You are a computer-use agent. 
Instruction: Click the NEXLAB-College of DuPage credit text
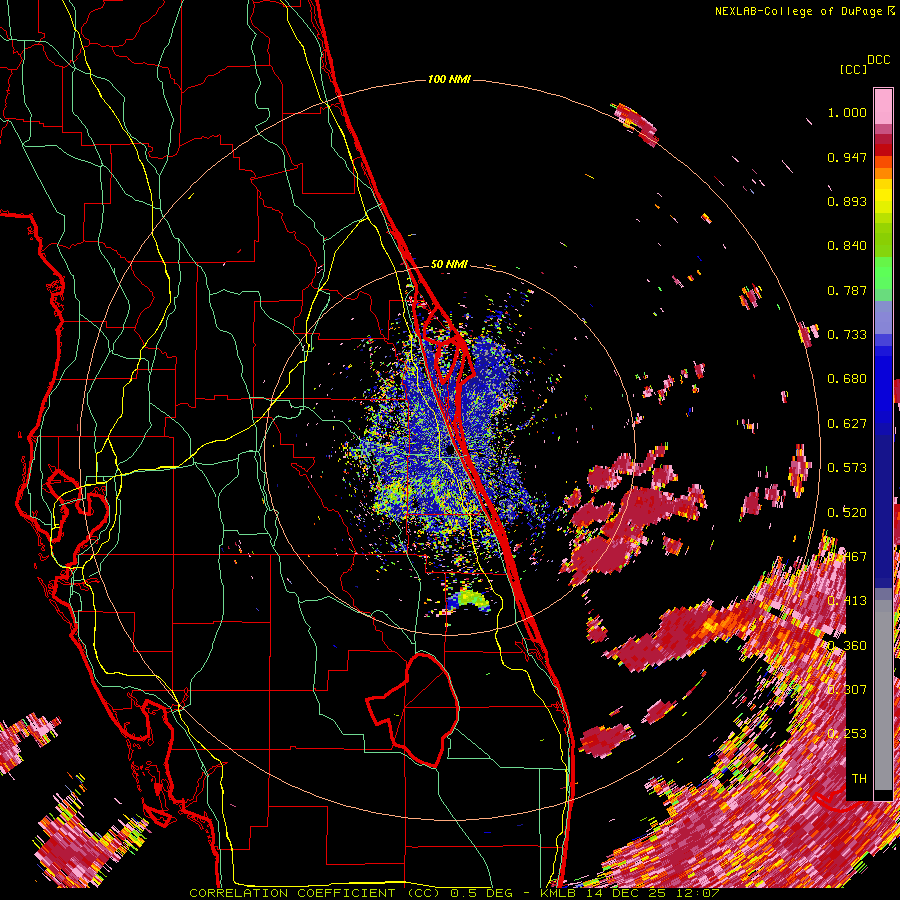tap(805, 11)
